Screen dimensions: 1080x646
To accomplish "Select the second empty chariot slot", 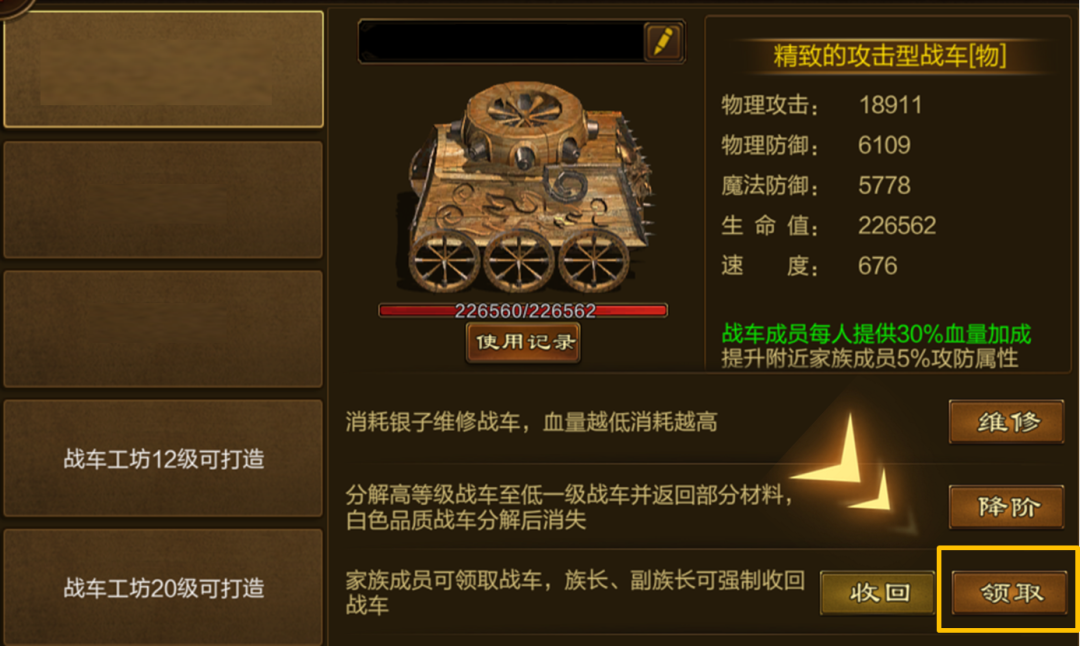I will (x=163, y=200).
